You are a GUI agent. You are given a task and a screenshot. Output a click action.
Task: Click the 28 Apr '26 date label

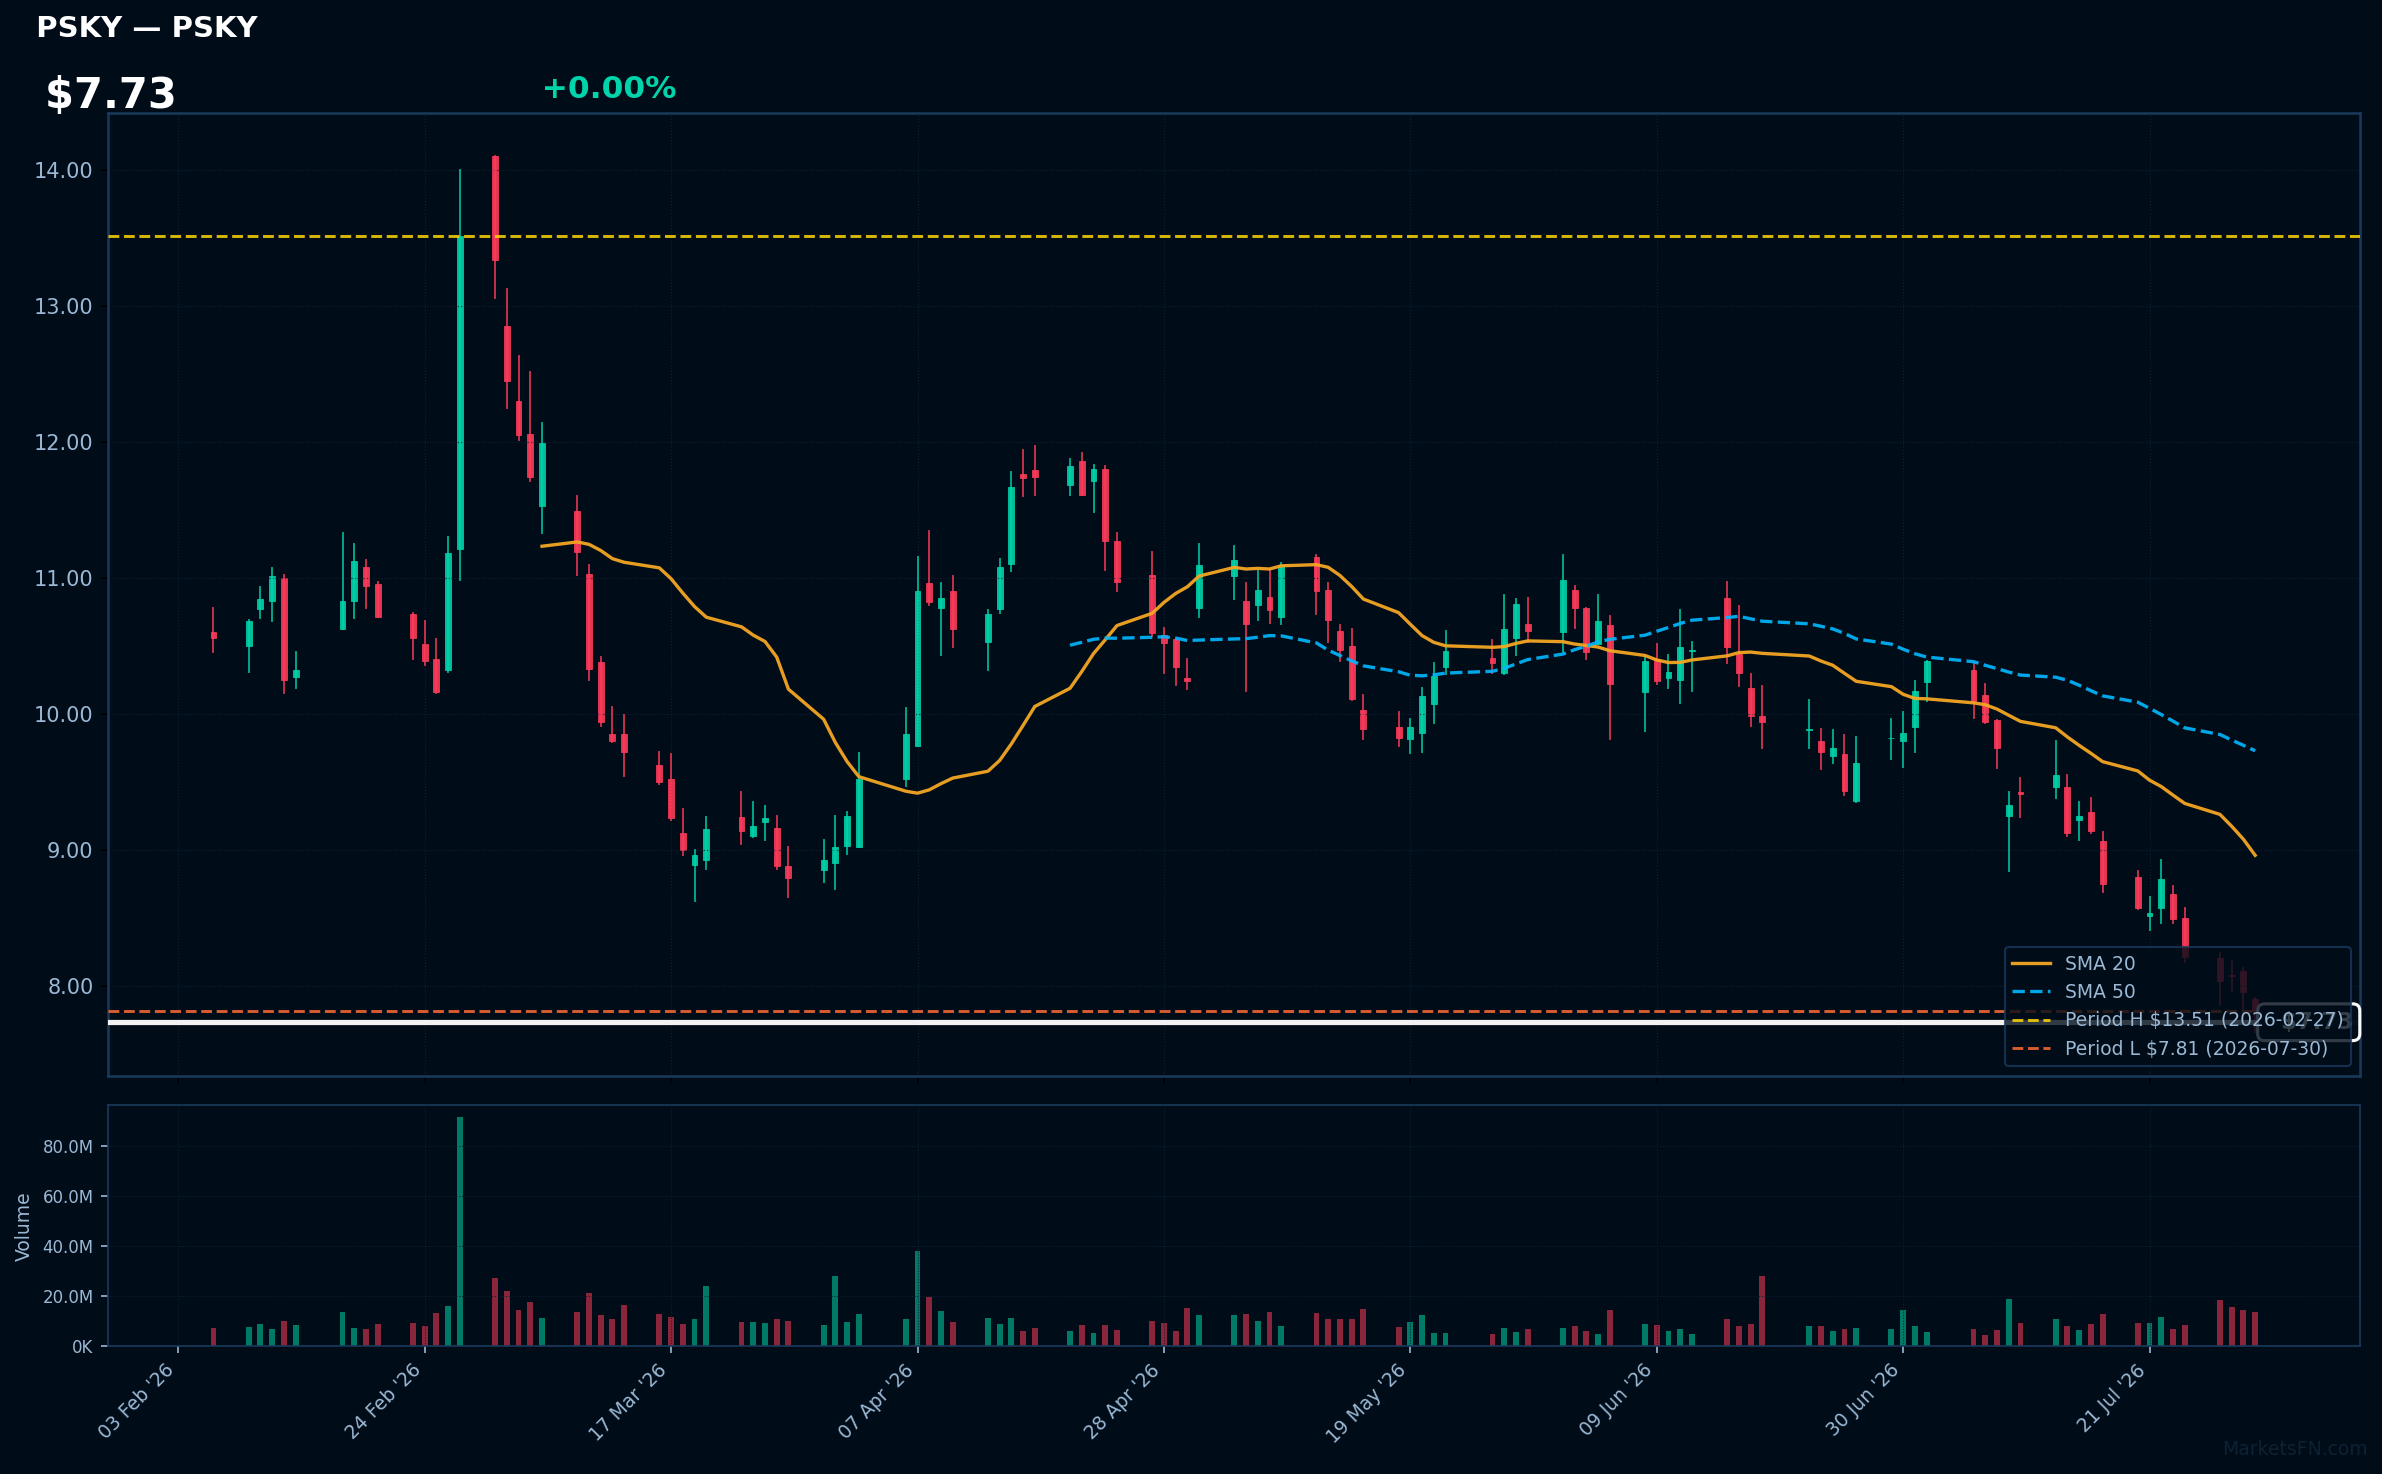coord(1122,1400)
